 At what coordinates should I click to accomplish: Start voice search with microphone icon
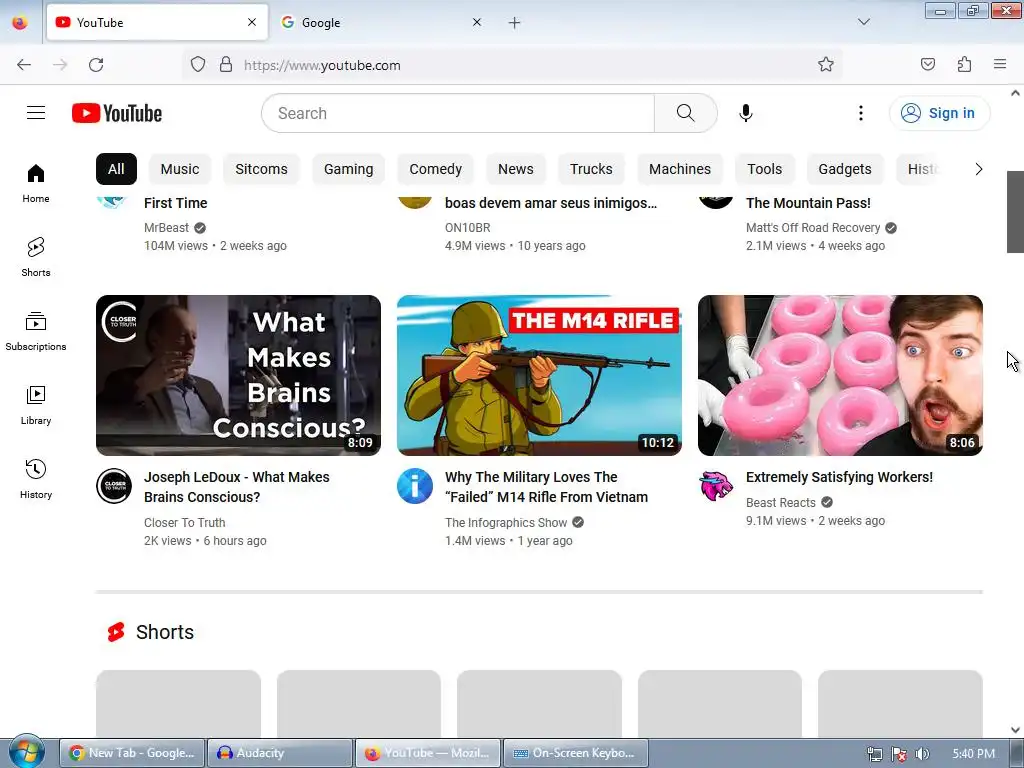(746, 113)
